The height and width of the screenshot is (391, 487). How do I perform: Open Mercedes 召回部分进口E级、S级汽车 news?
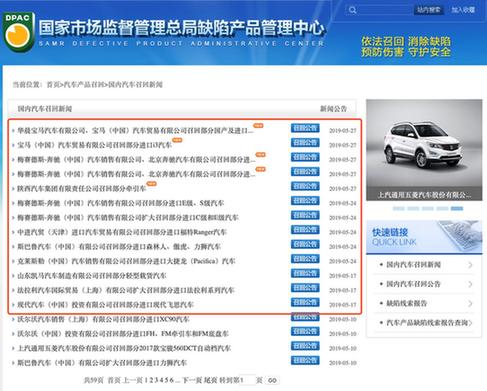coord(121,203)
